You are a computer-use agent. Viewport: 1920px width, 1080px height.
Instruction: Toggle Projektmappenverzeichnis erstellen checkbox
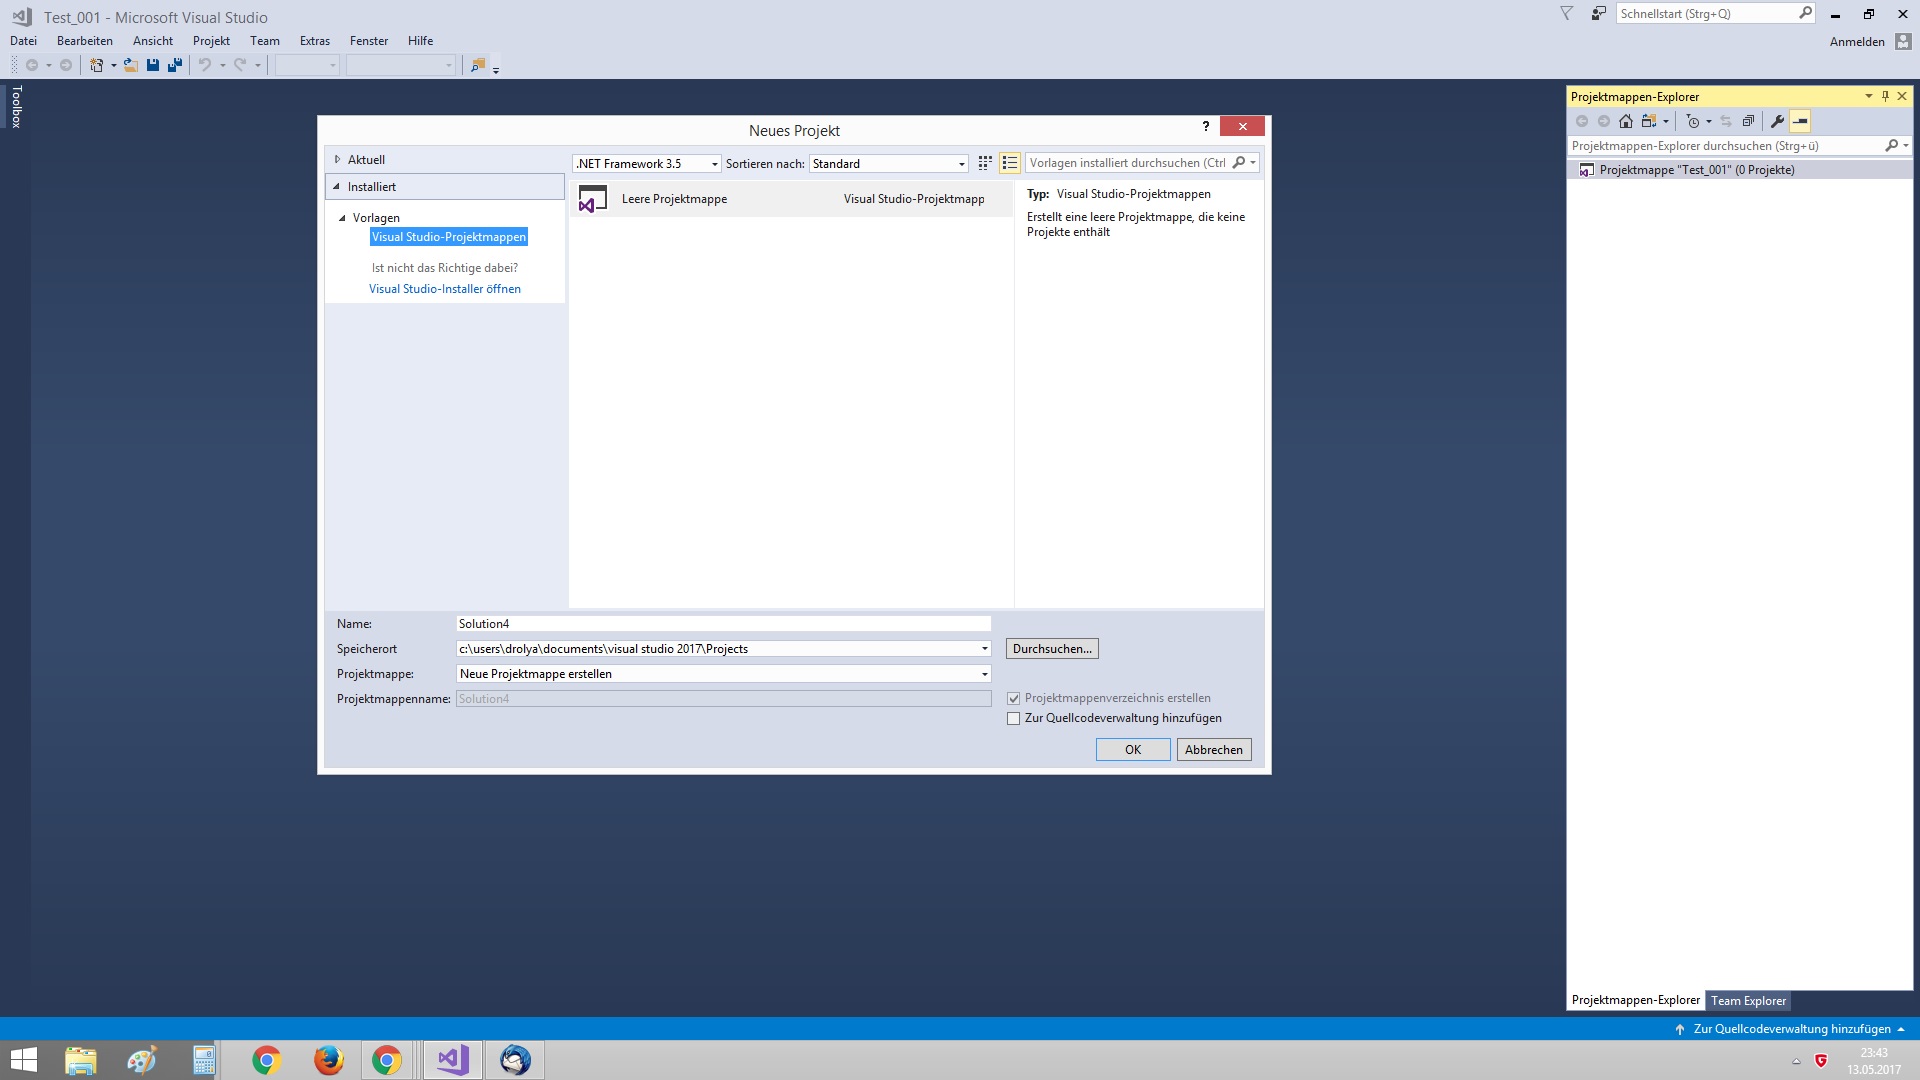1013,698
